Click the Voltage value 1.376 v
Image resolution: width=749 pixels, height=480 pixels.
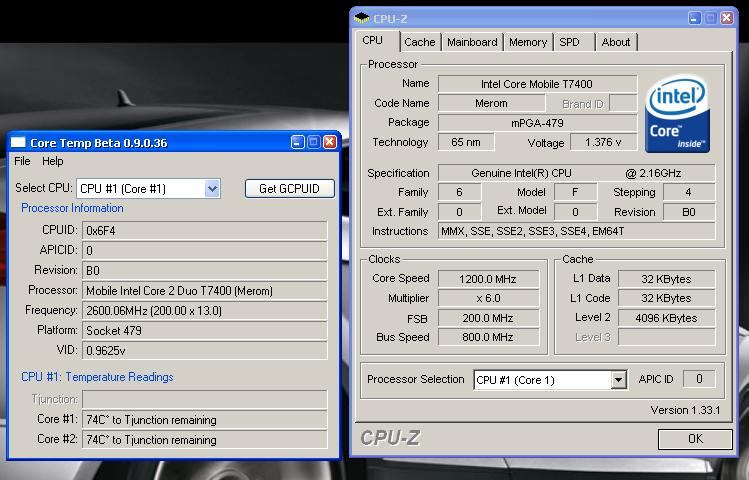(x=603, y=142)
